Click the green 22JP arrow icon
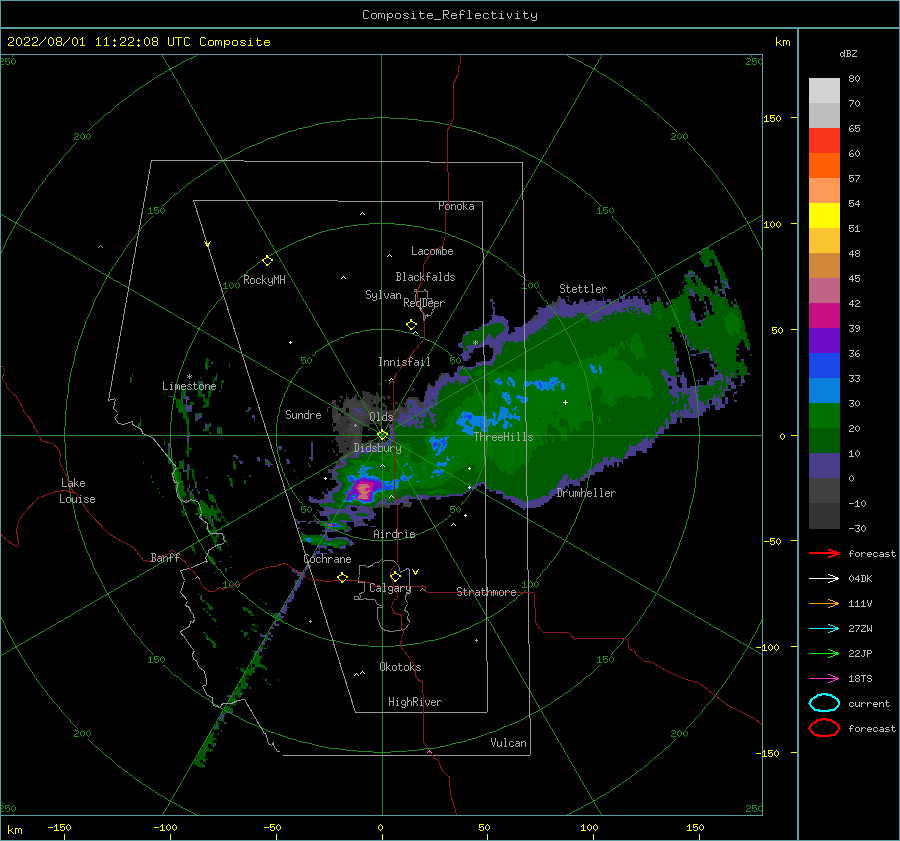 [x=824, y=653]
